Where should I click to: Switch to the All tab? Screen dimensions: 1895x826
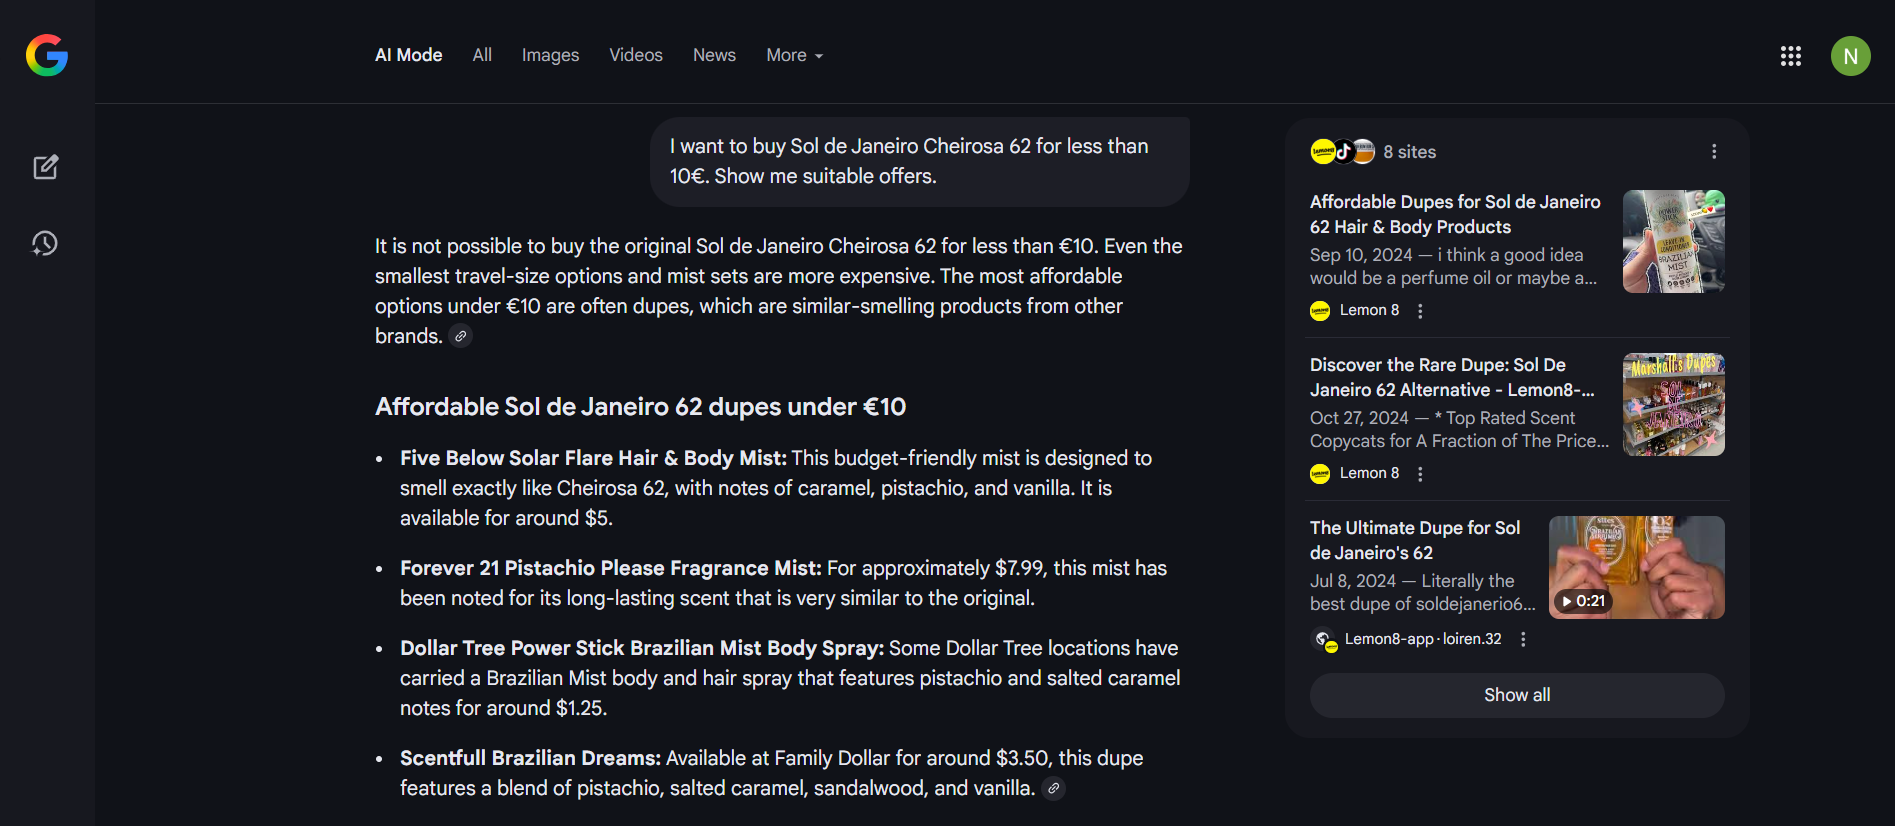tap(482, 55)
